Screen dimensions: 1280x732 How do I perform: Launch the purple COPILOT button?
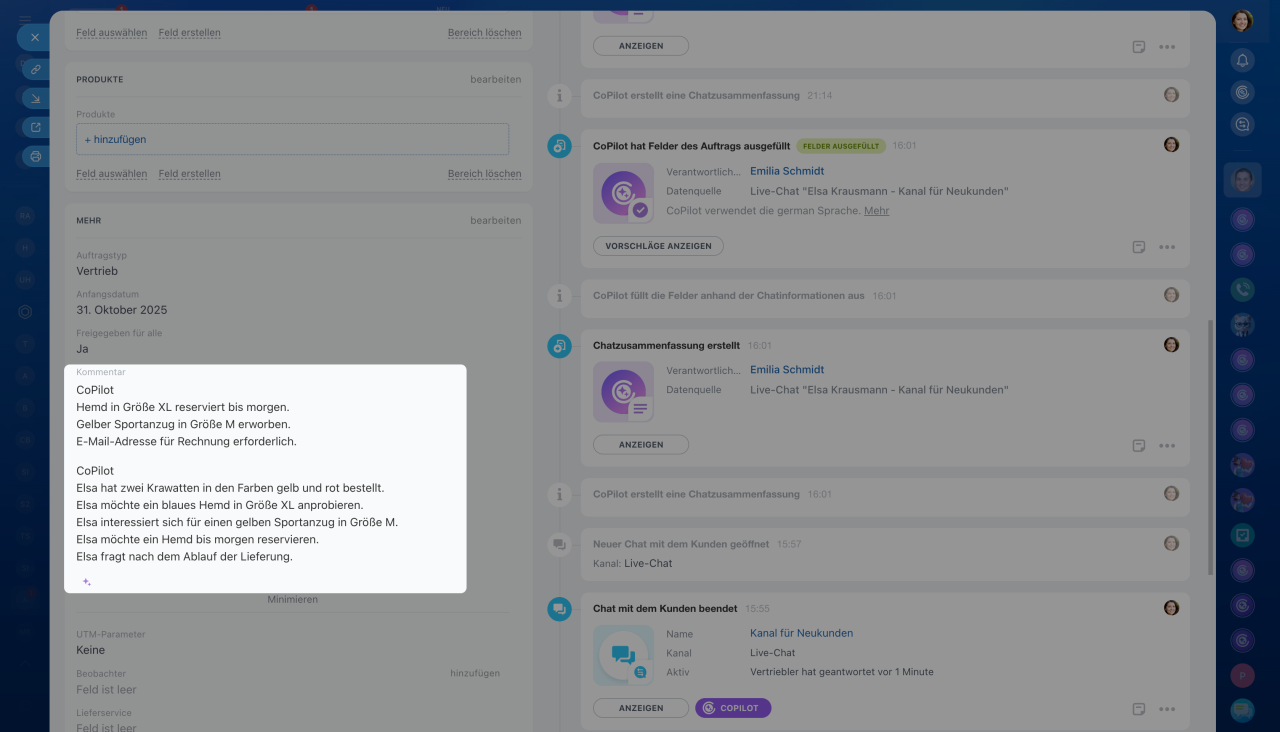[x=733, y=708]
